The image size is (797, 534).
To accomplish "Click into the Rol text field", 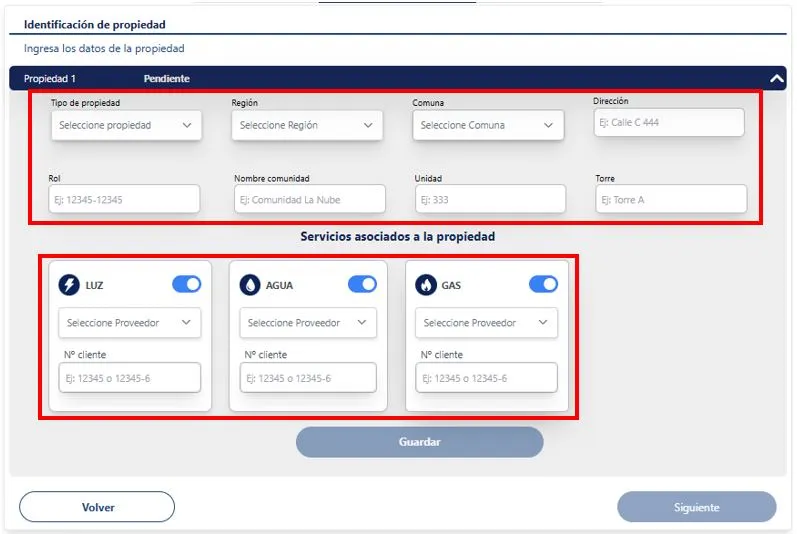I will tap(124, 199).
